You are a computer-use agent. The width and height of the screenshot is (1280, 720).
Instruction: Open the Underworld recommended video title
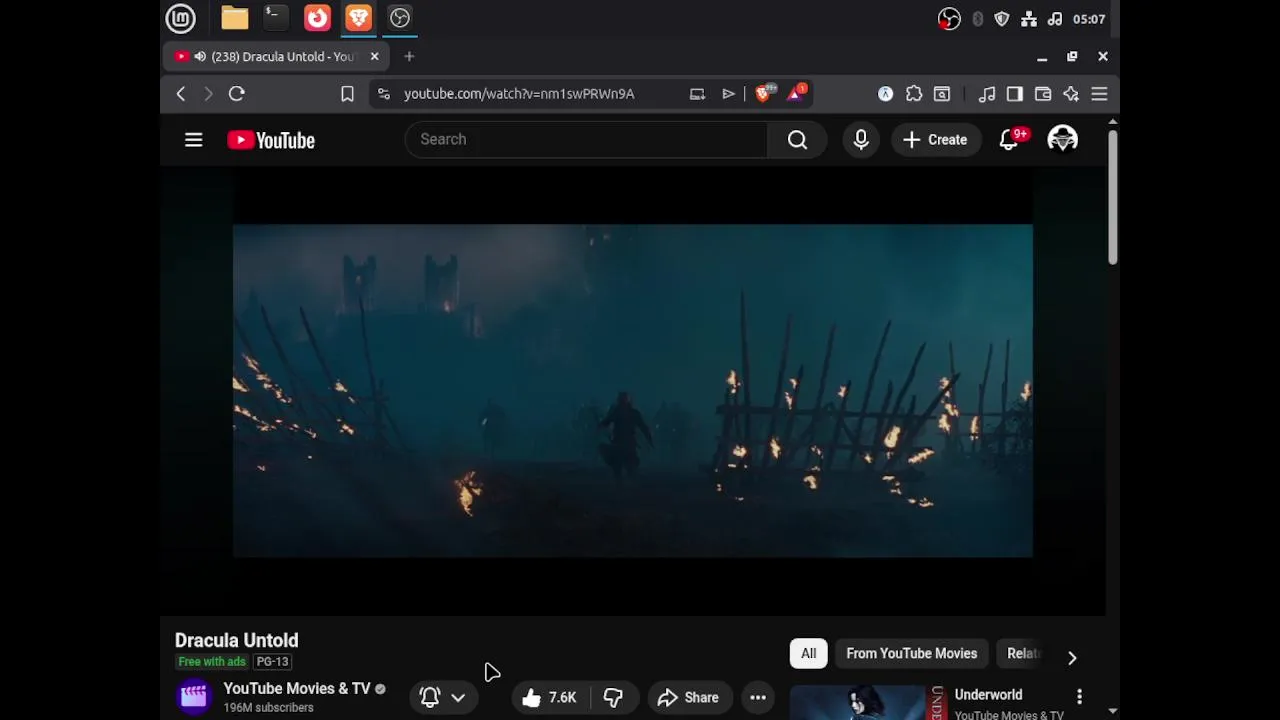pyautogui.click(x=988, y=695)
